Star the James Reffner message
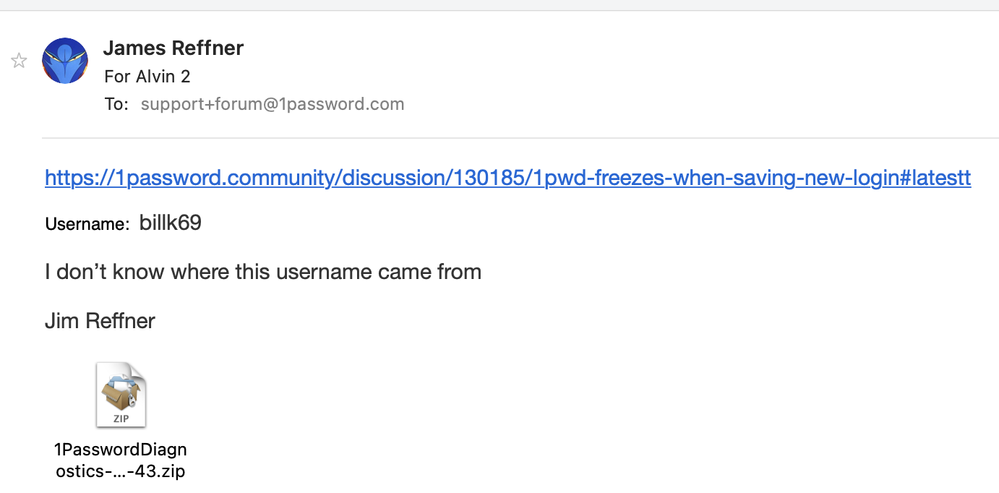Screen dimensions: 999x493 click(19, 61)
